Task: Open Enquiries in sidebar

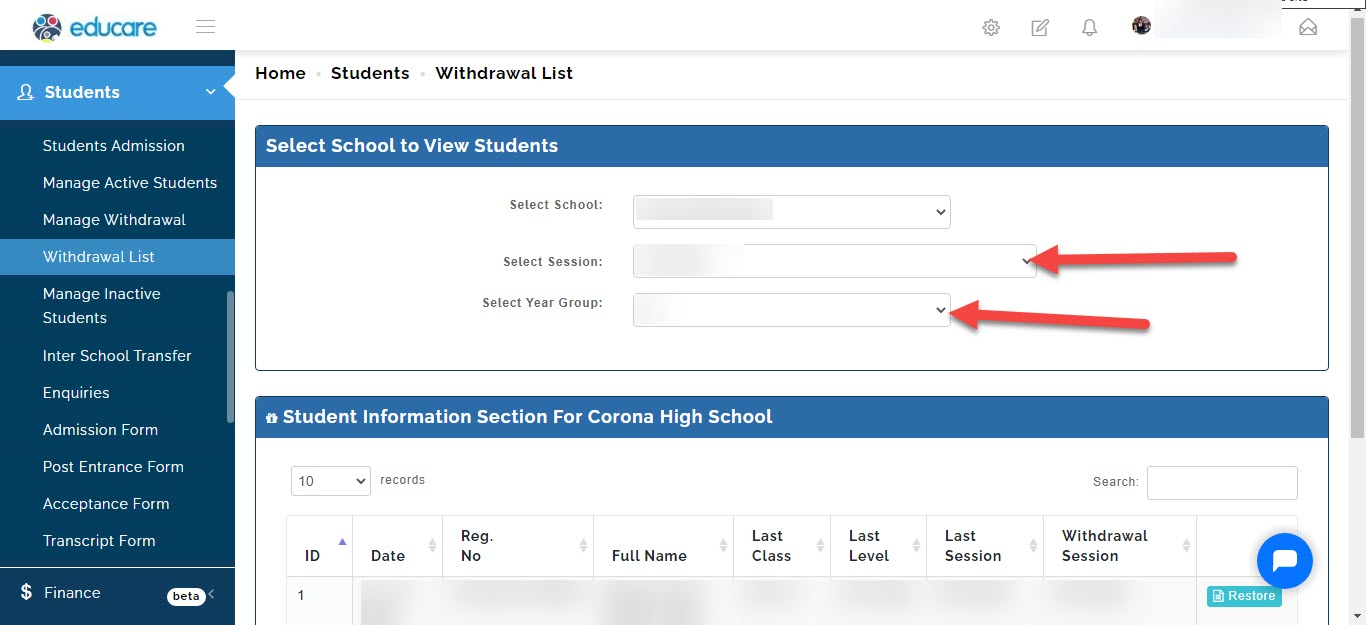Action: pos(76,393)
